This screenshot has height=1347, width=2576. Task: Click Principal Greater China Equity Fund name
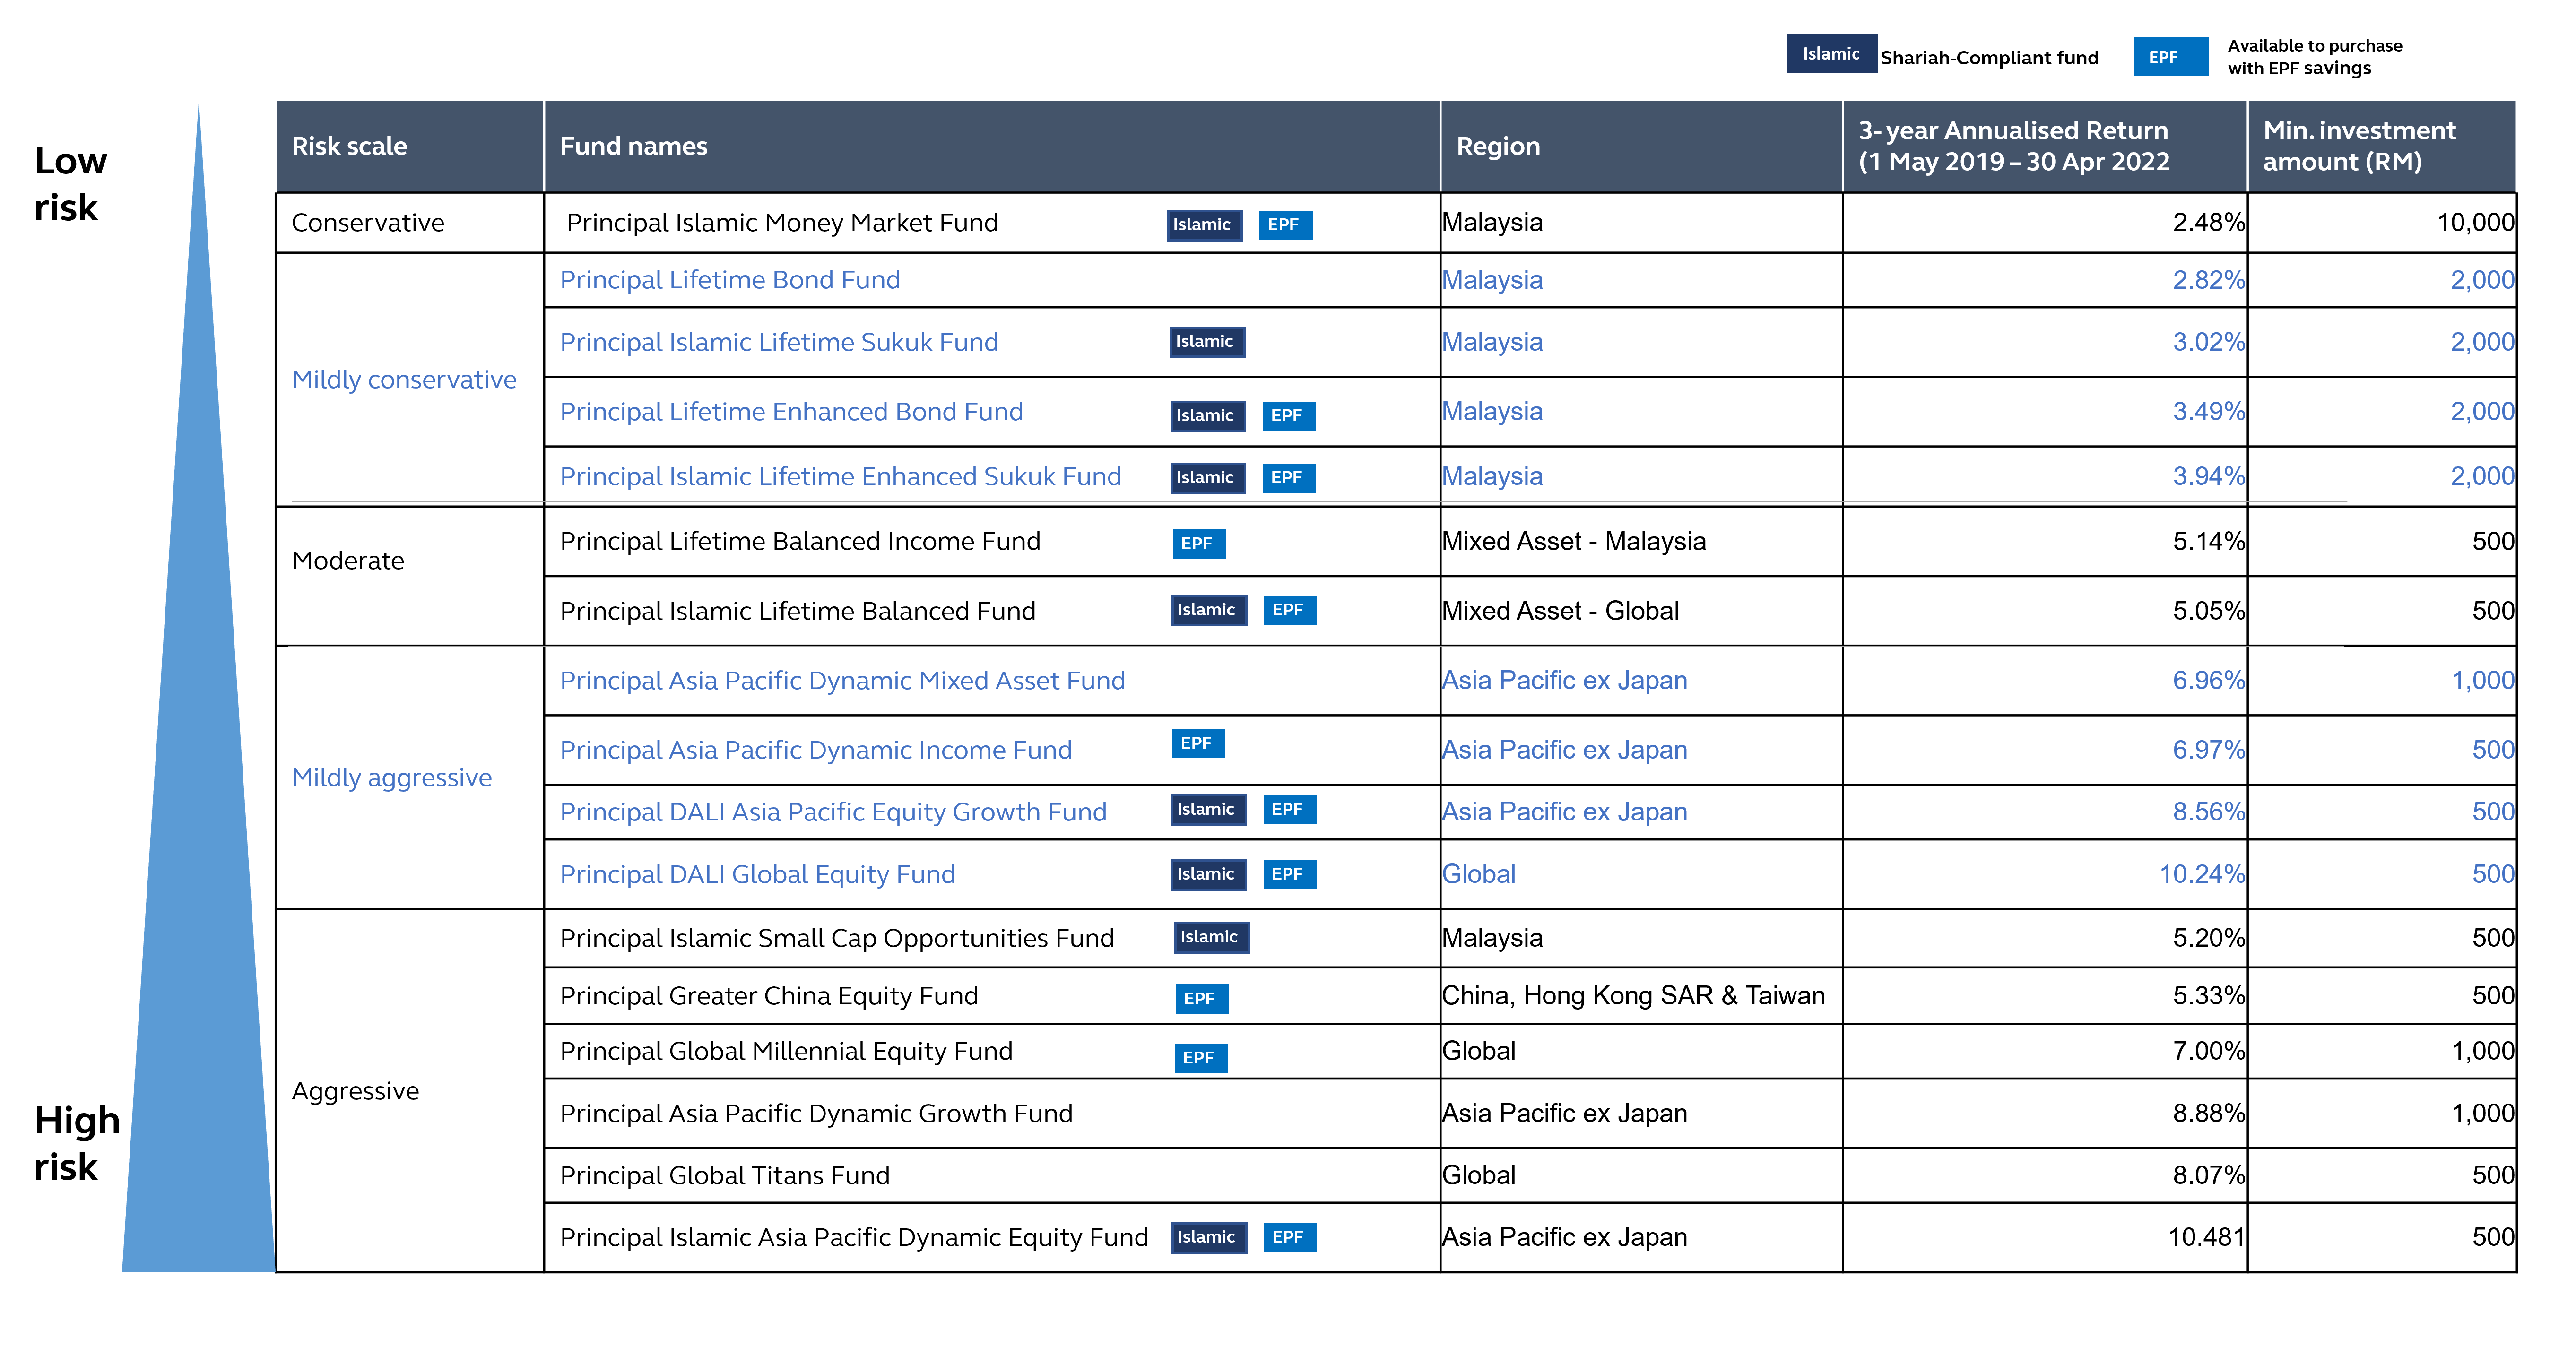(769, 996)
